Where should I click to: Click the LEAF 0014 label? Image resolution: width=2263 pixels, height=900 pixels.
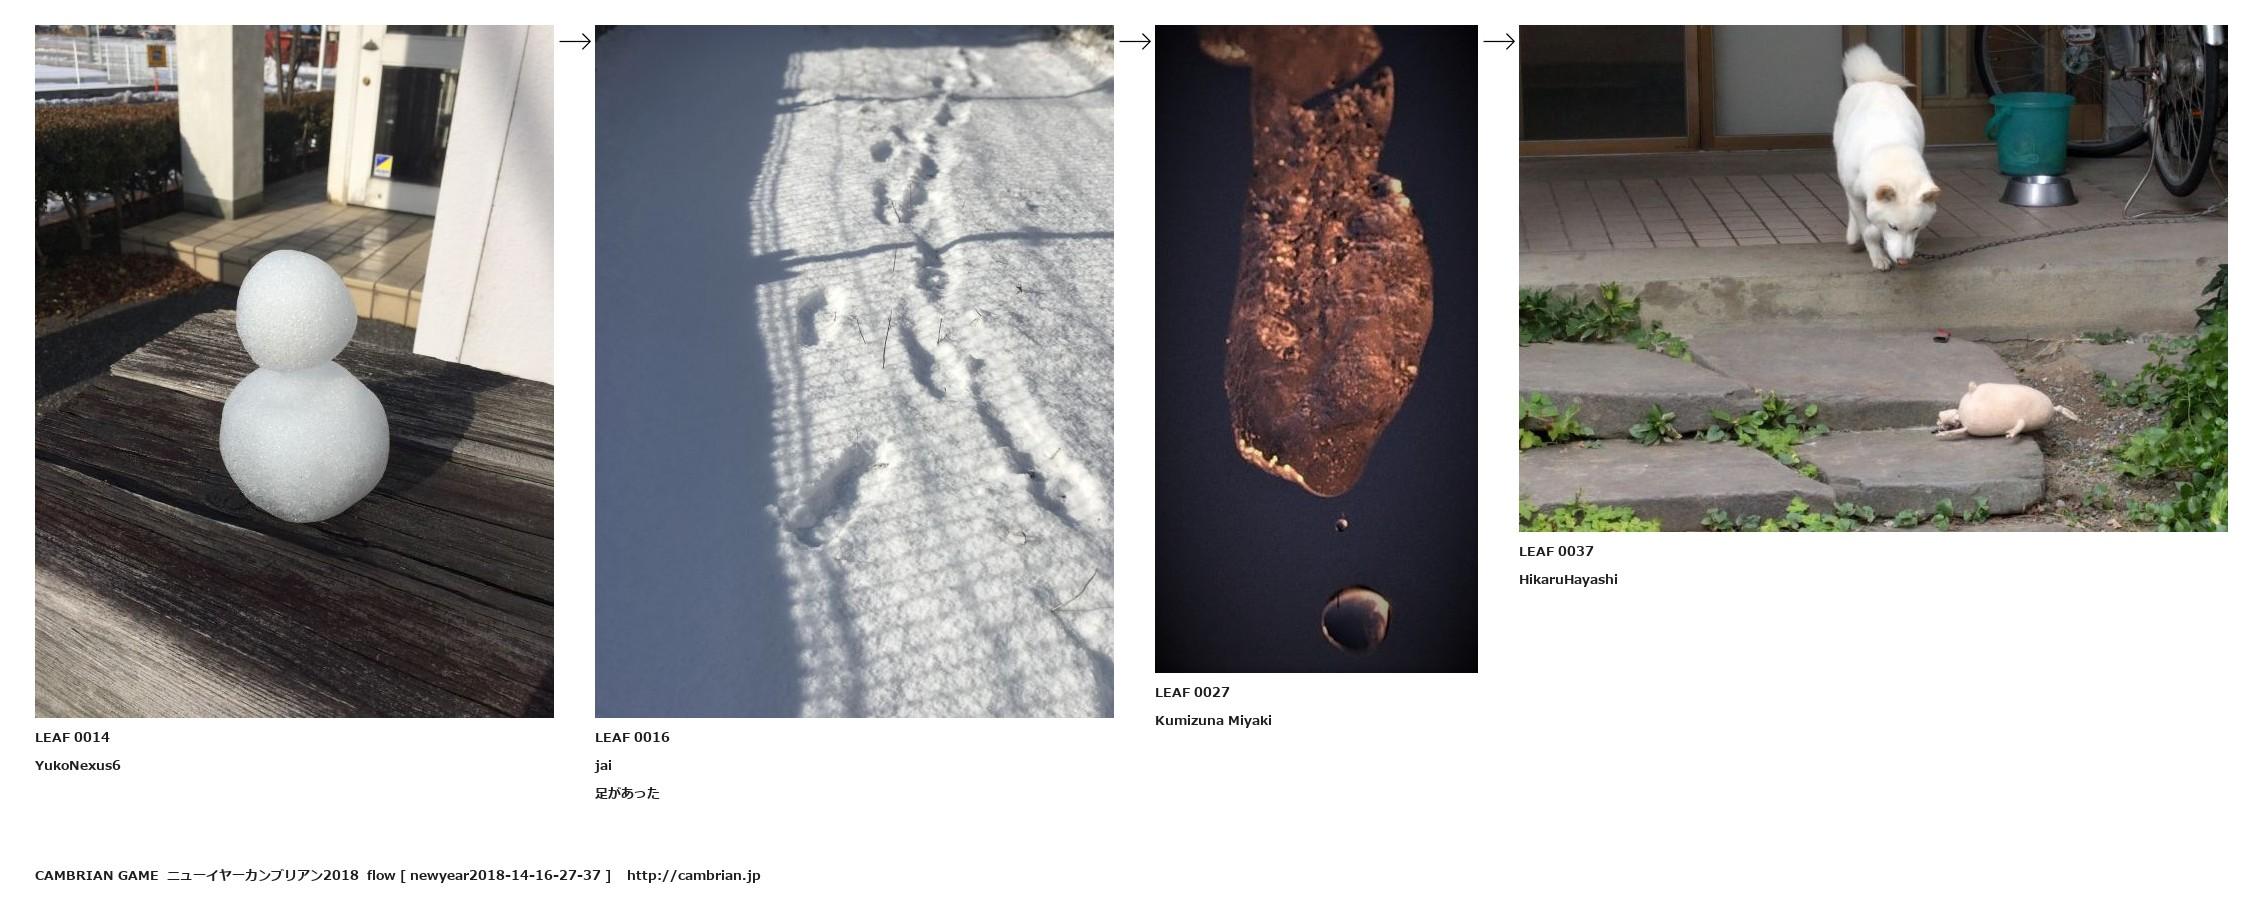[x=72, y=737]
